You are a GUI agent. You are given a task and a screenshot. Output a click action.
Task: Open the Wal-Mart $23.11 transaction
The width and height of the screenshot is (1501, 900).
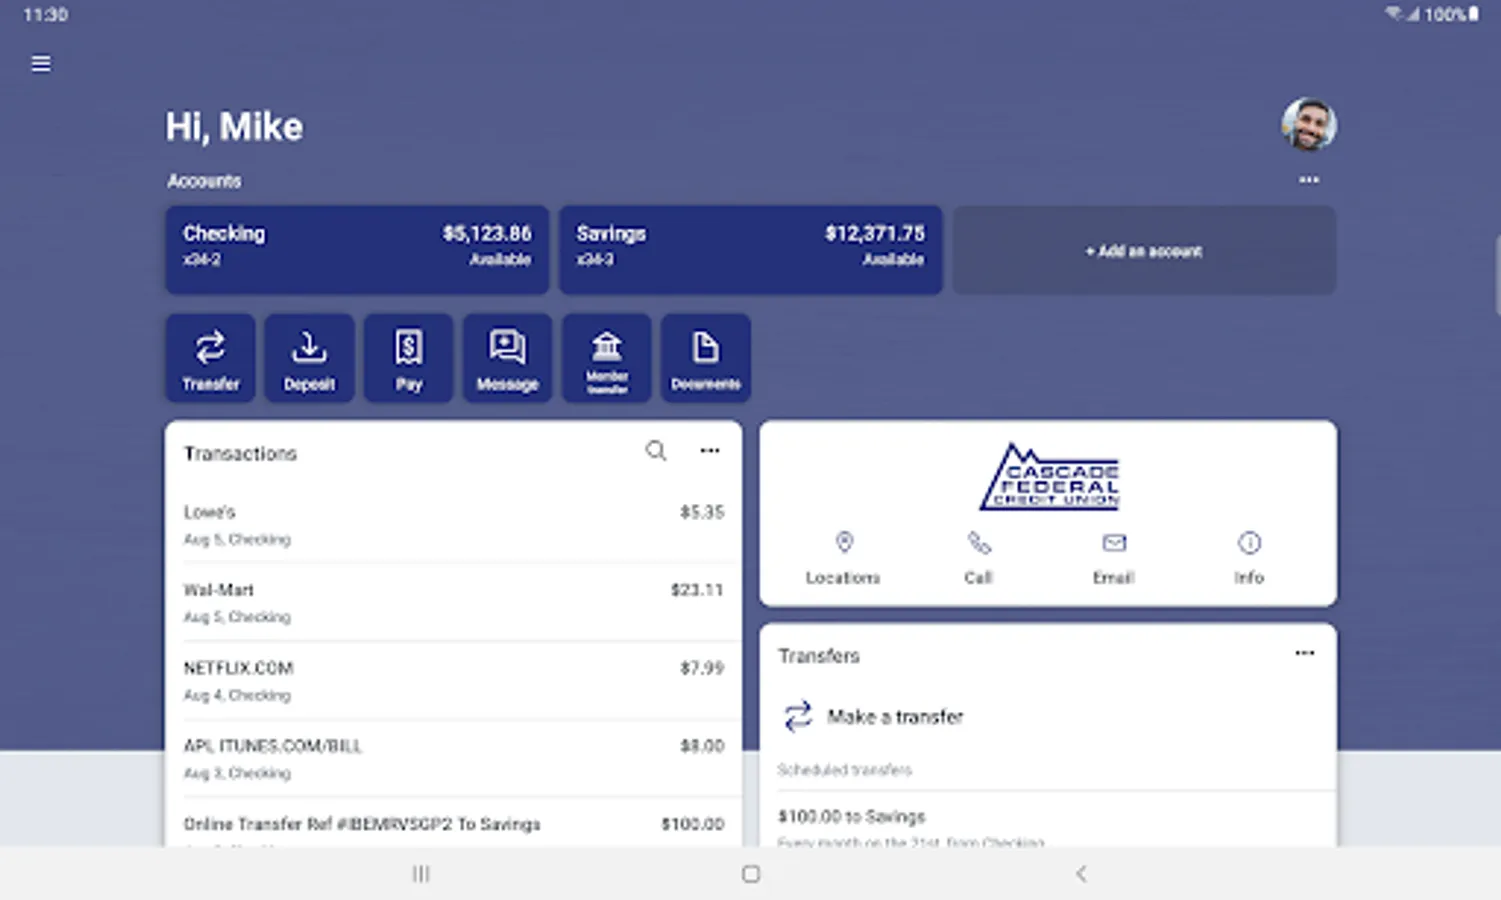[x=454, y=602]
